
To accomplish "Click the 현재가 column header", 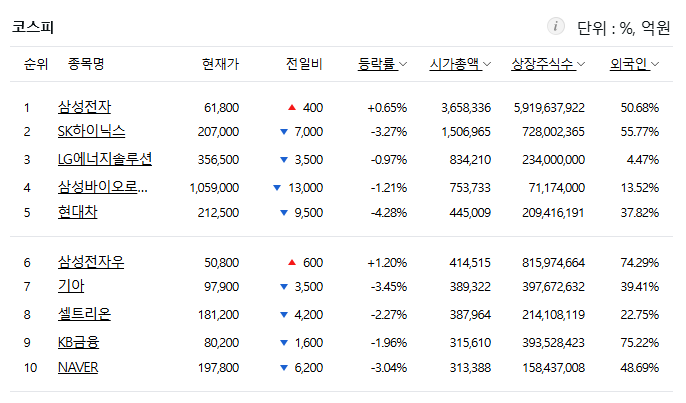I will (220, 64).
